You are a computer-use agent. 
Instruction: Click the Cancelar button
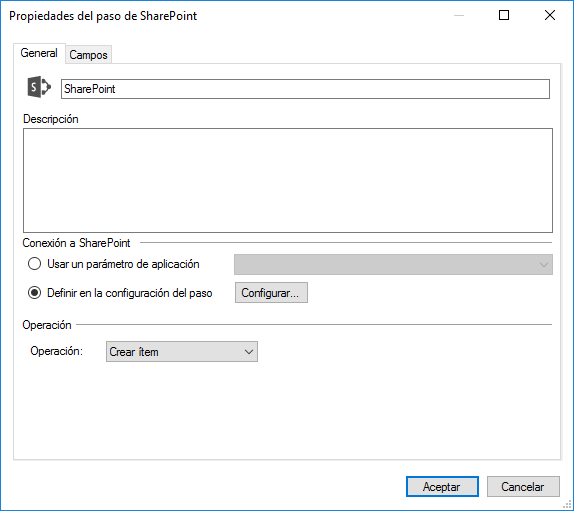pyautogui.click(x=523, y=486)
